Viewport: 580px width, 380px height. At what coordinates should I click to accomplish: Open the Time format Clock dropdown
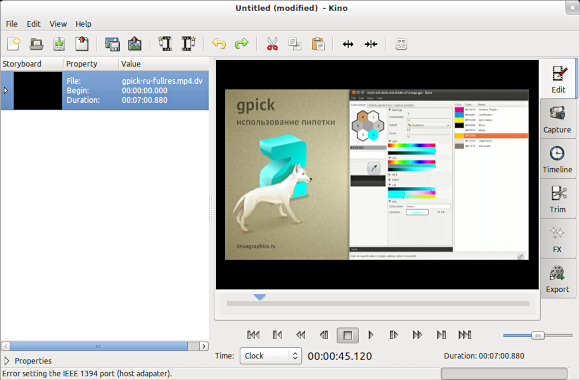[271, 356]
